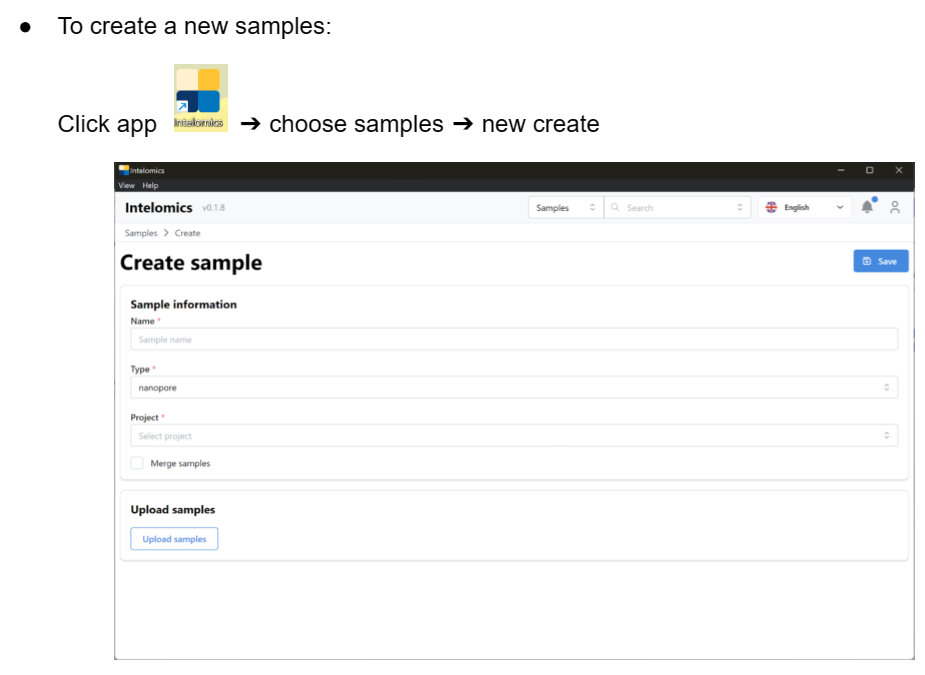
Task: Click the Intelomics logo in the header
Action: 158,208
